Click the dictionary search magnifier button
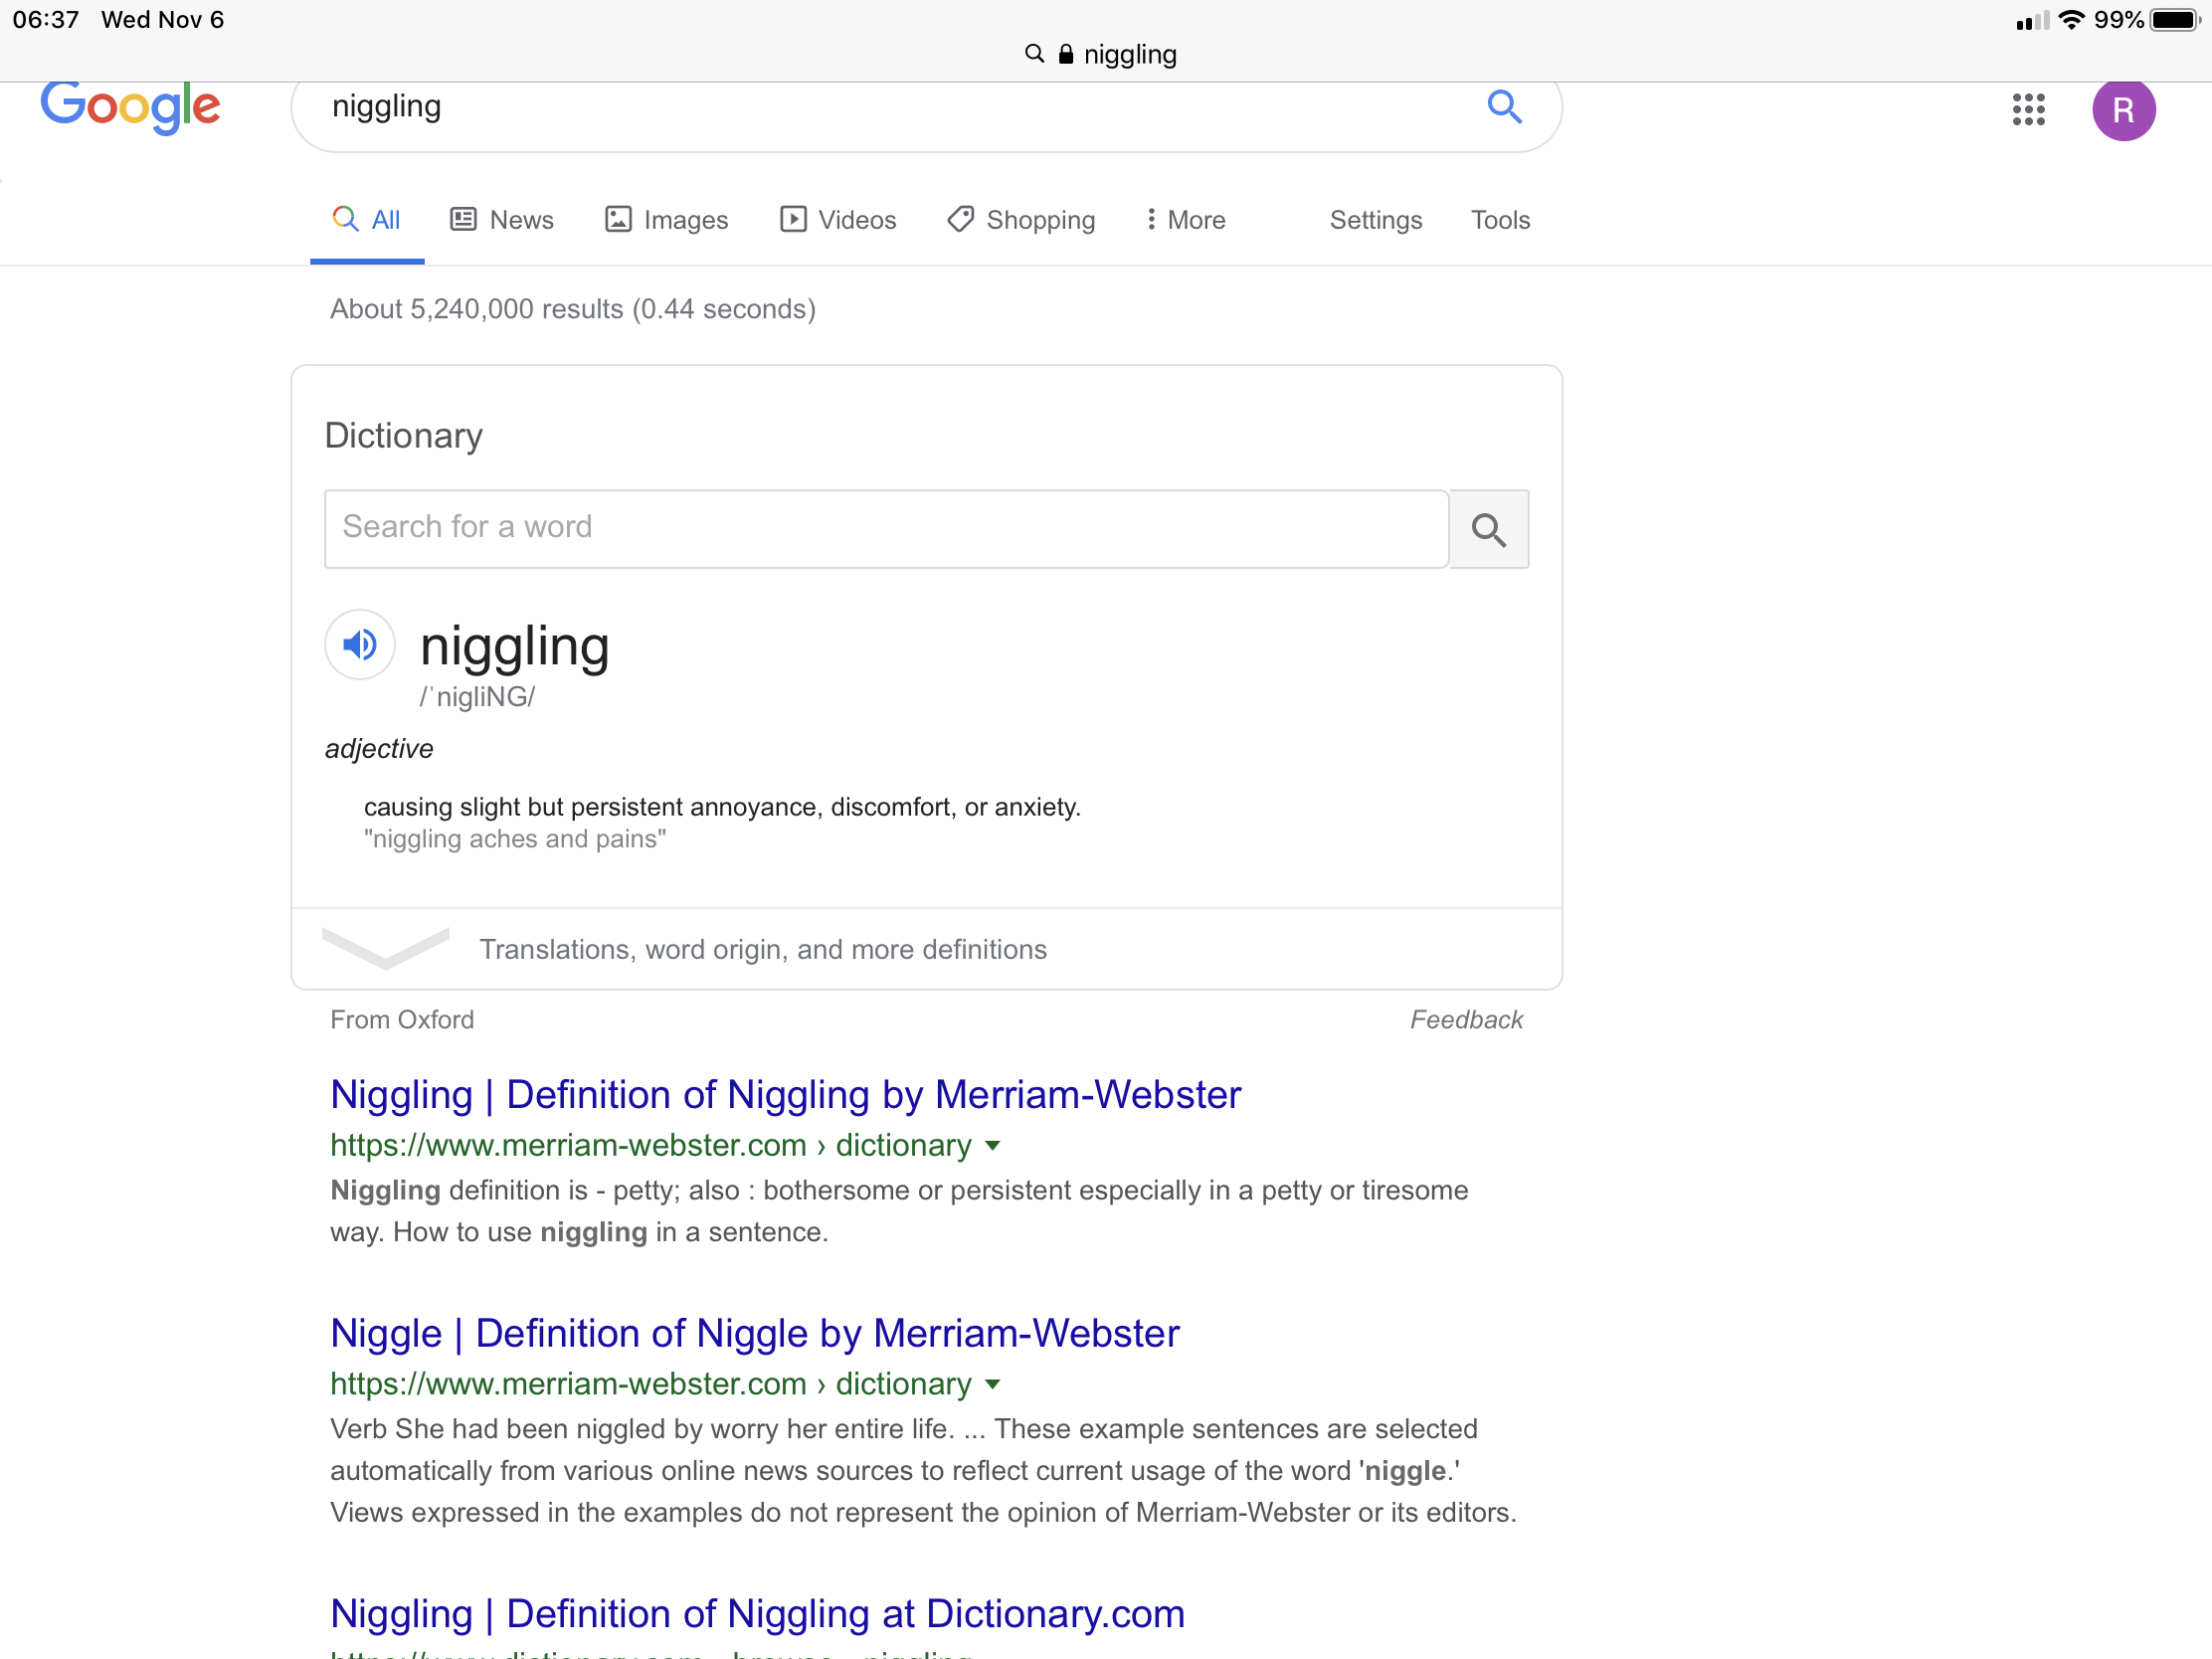This screenshot has width=2212, height=1659. point(1488,529)
